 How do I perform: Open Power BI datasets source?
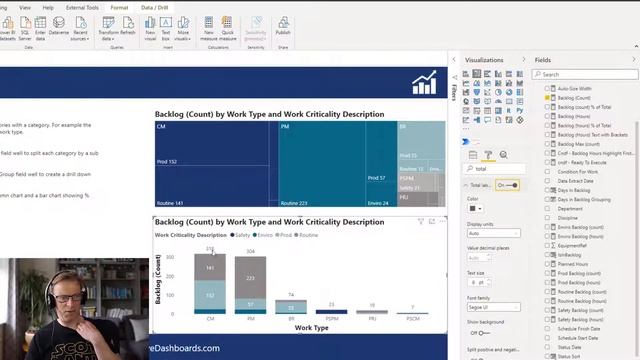click(x=7, y=29)
